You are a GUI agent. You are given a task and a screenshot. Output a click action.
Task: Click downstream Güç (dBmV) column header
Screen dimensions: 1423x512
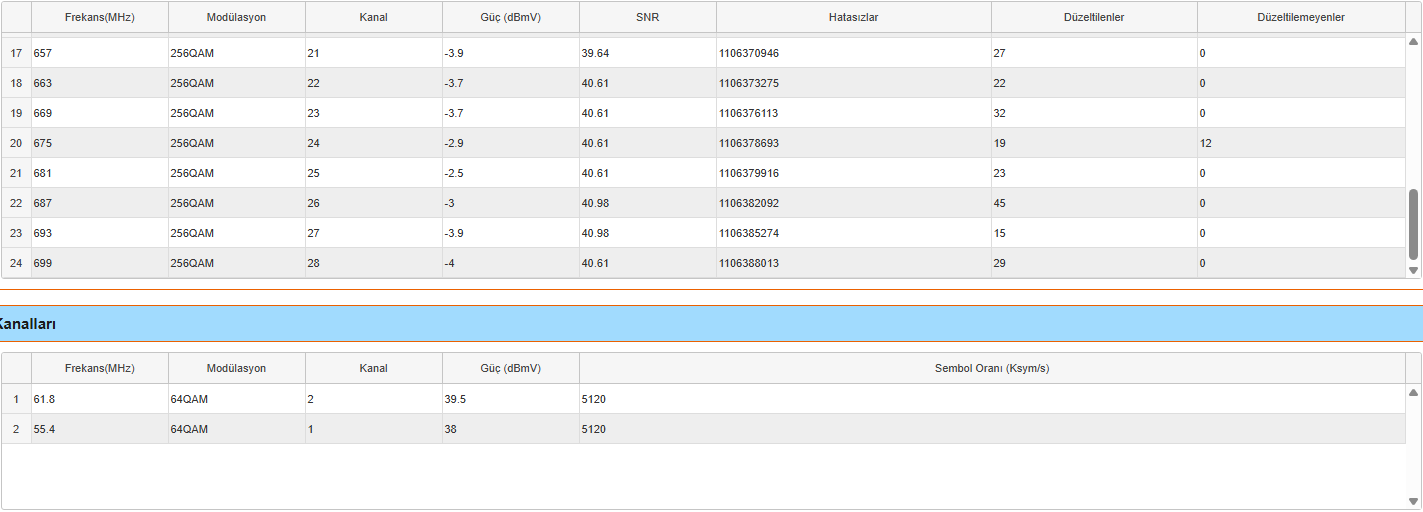tap(511, 17)
